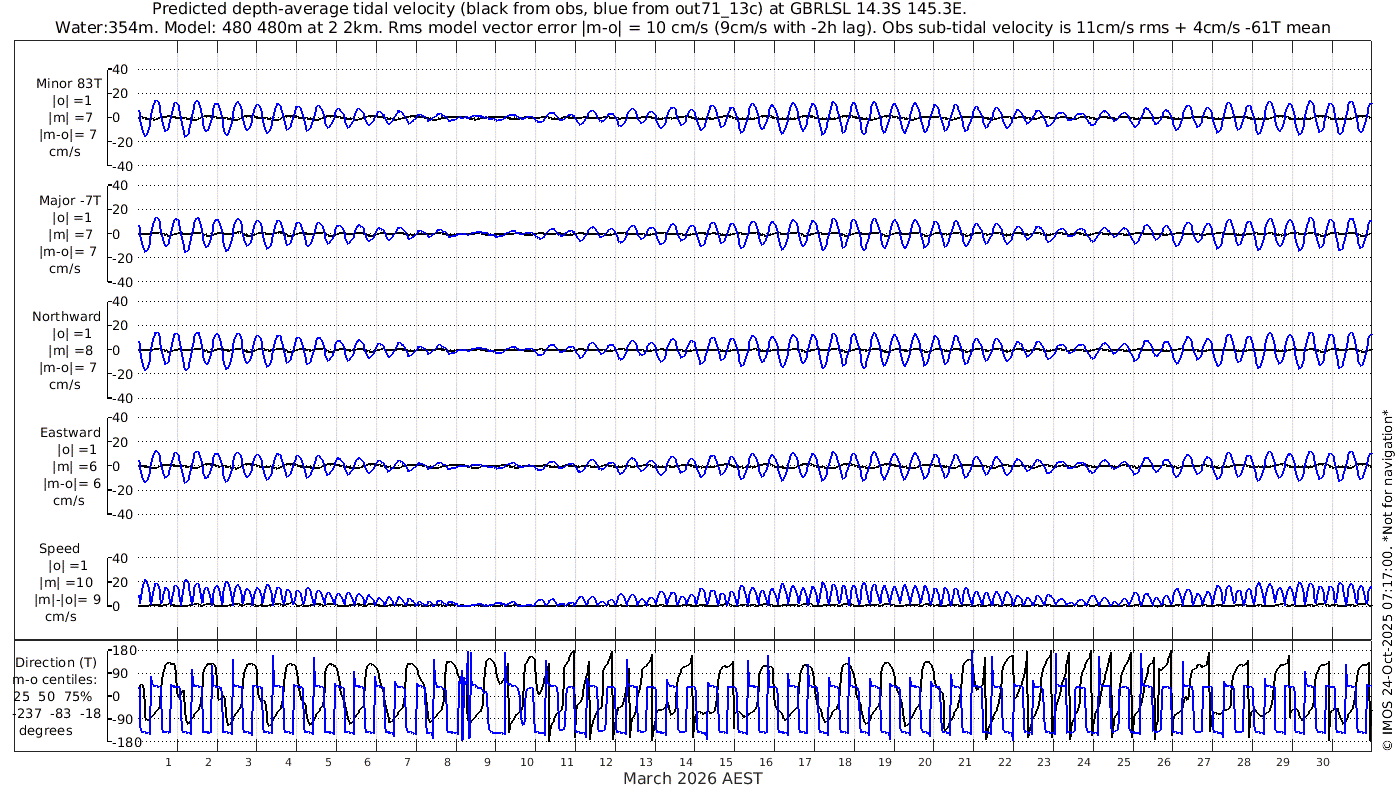Select the "Eastward" panel label
Image resolution: width=1400 pixels, height=800 pixels.
pos(70,433)
